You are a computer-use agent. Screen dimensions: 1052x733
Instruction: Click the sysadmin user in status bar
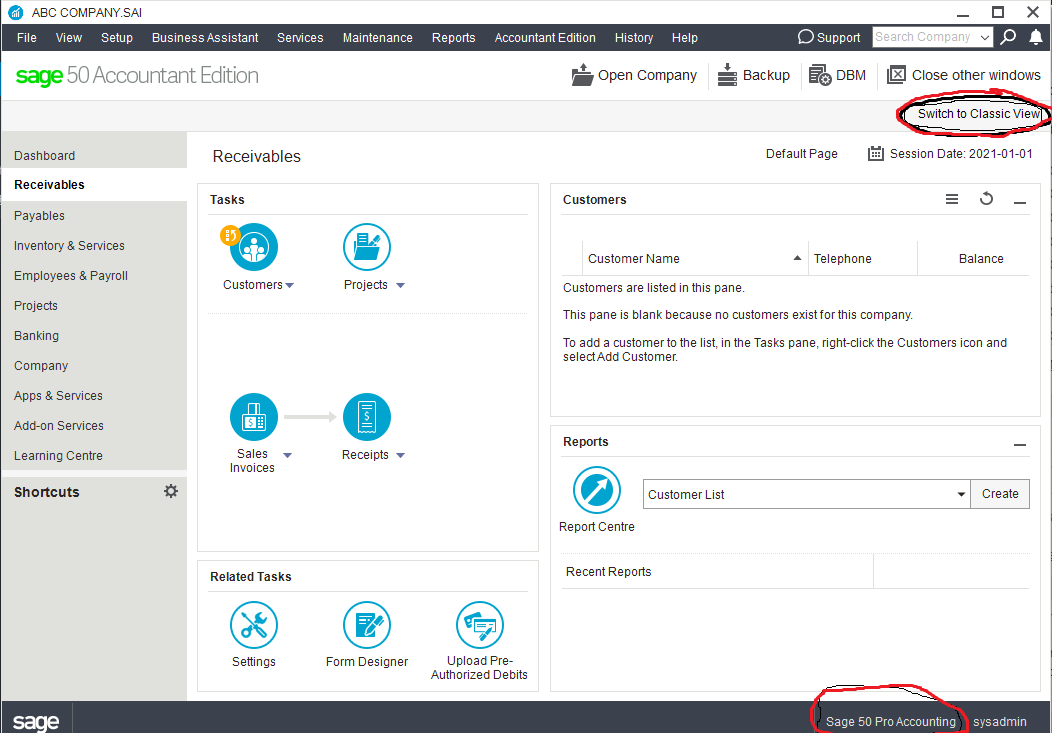click(x=1000, y=722)
